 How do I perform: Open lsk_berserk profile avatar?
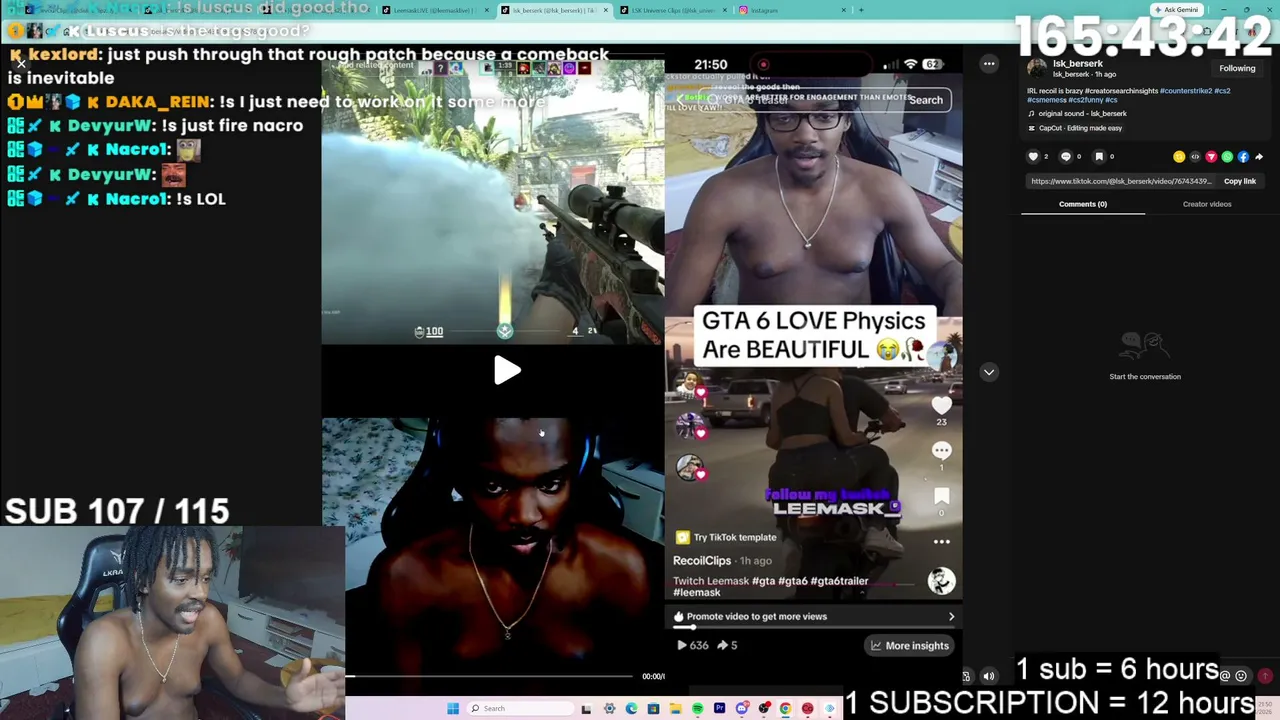coord(1037,68)
